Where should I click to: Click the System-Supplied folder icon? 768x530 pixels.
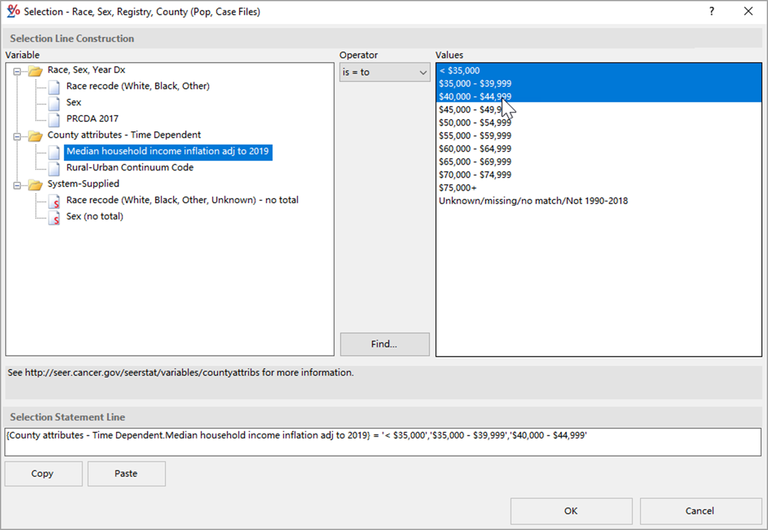(35, 184)
